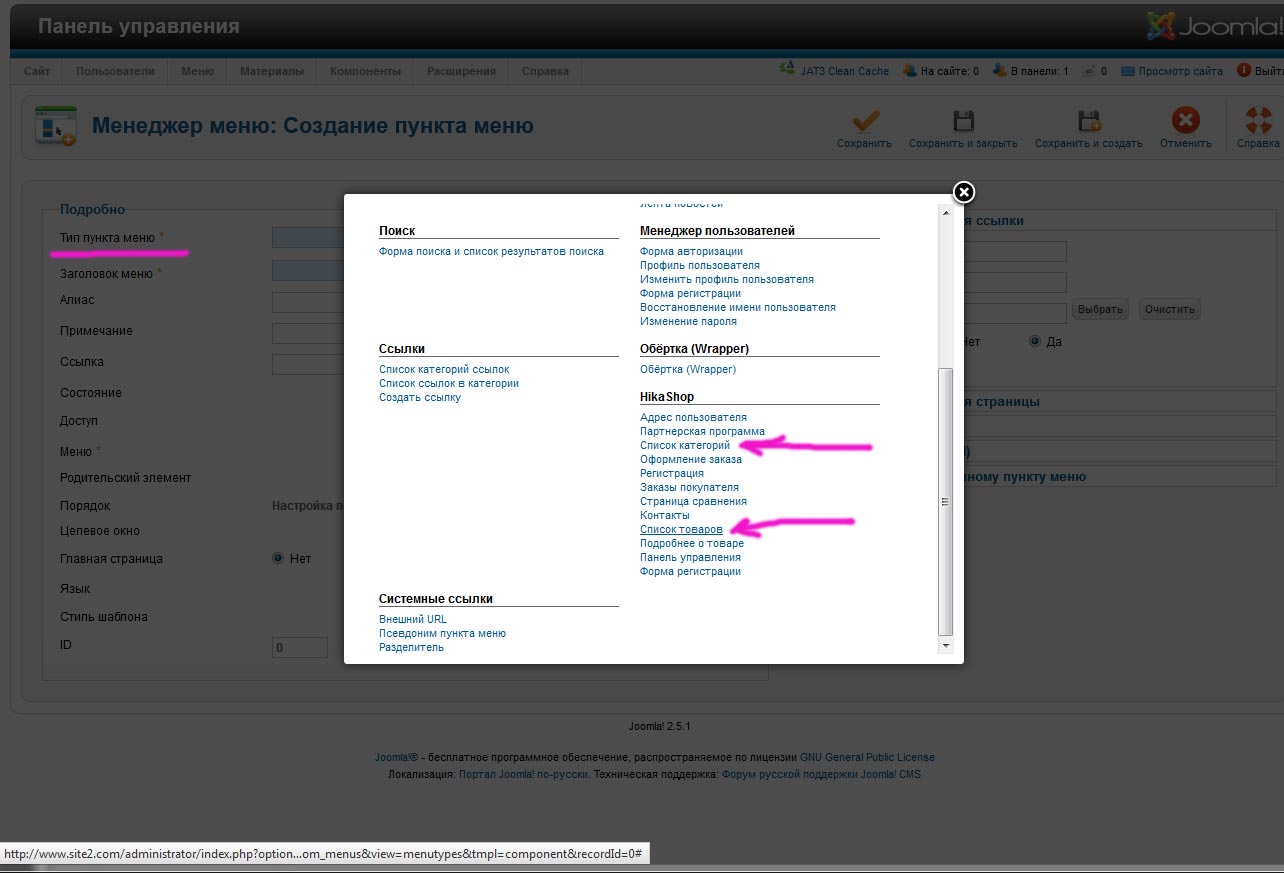The height and width of the screenshot is (873, 1284).
Task: Choose Список категорий ссылок link
Action: 444,369
